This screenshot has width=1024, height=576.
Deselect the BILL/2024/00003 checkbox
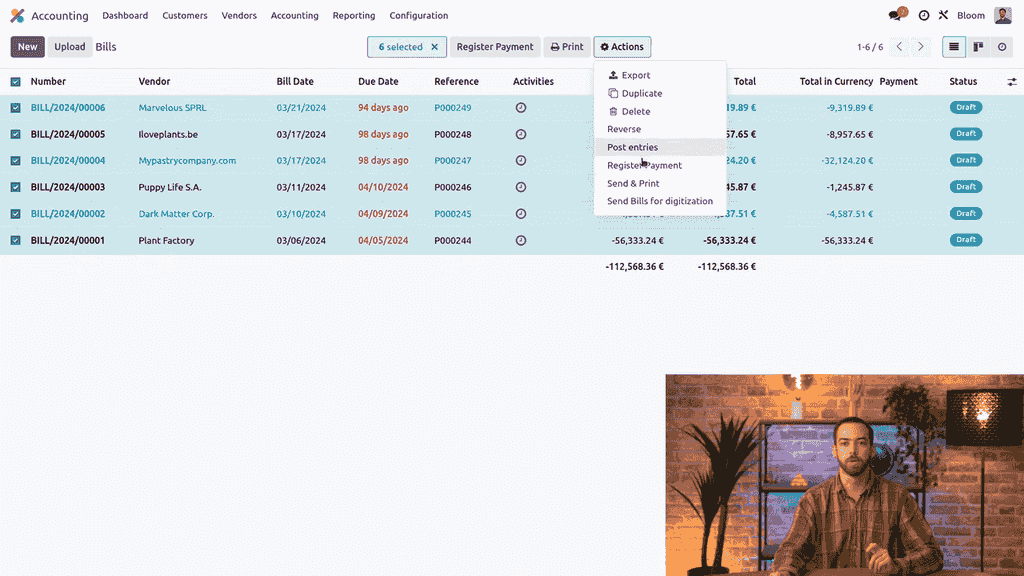pos(15,187)
